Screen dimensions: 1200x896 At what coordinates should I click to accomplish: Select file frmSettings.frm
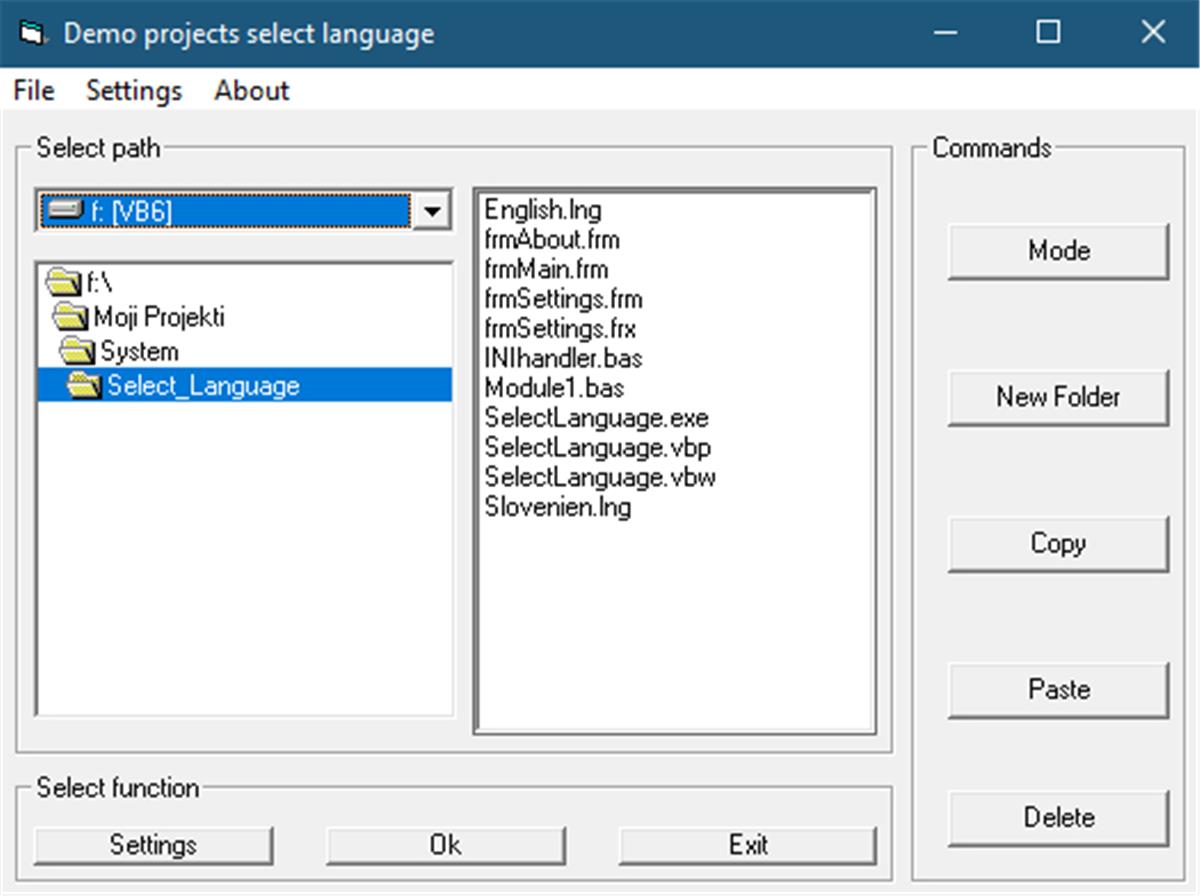tap(563, 299)
